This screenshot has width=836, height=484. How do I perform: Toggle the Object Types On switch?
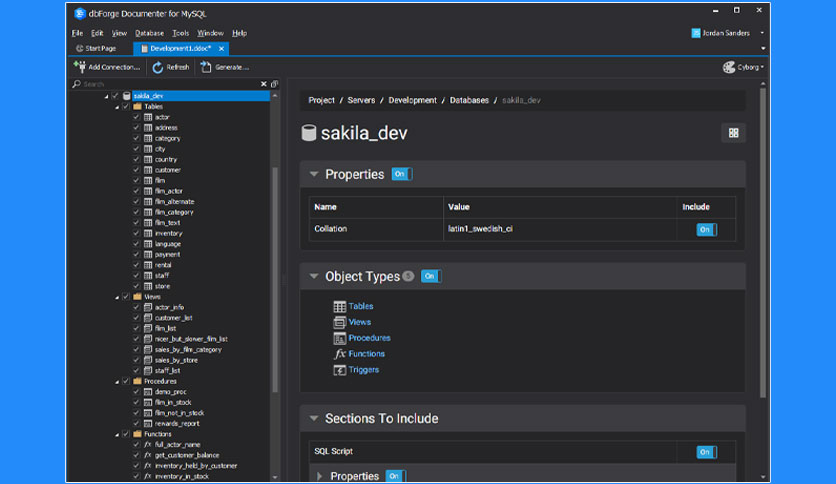pos(431,276)
